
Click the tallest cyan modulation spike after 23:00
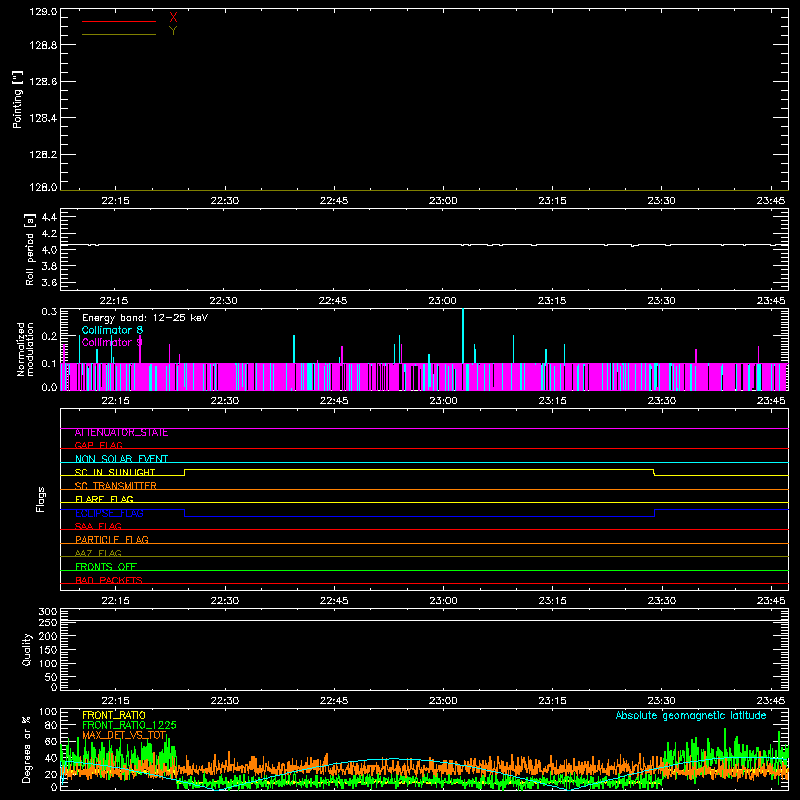463,336
